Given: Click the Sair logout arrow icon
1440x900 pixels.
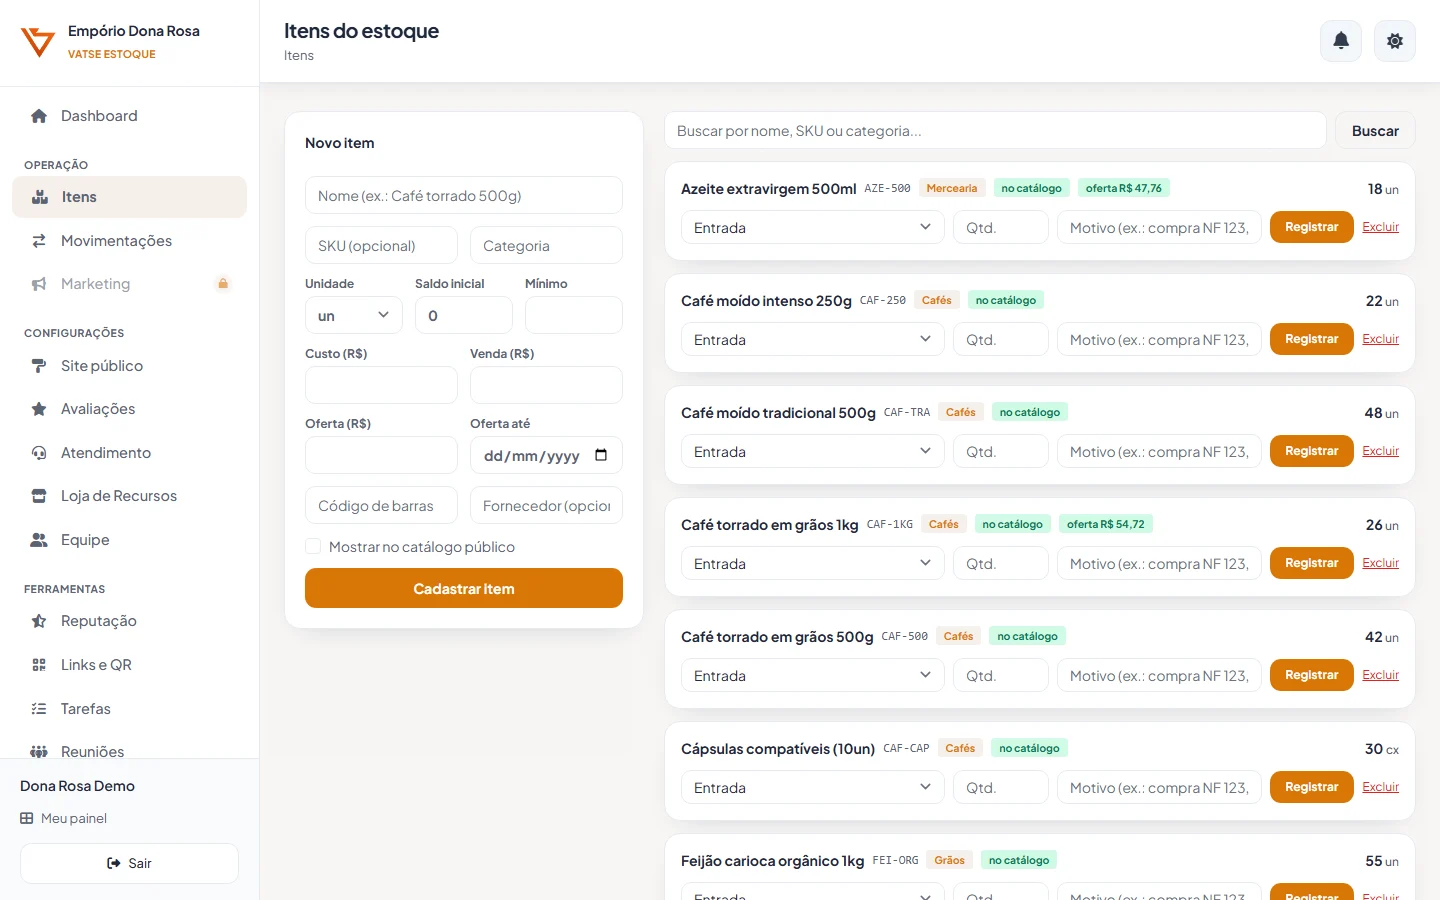Looking at the screenshot, I should (114, 863).
